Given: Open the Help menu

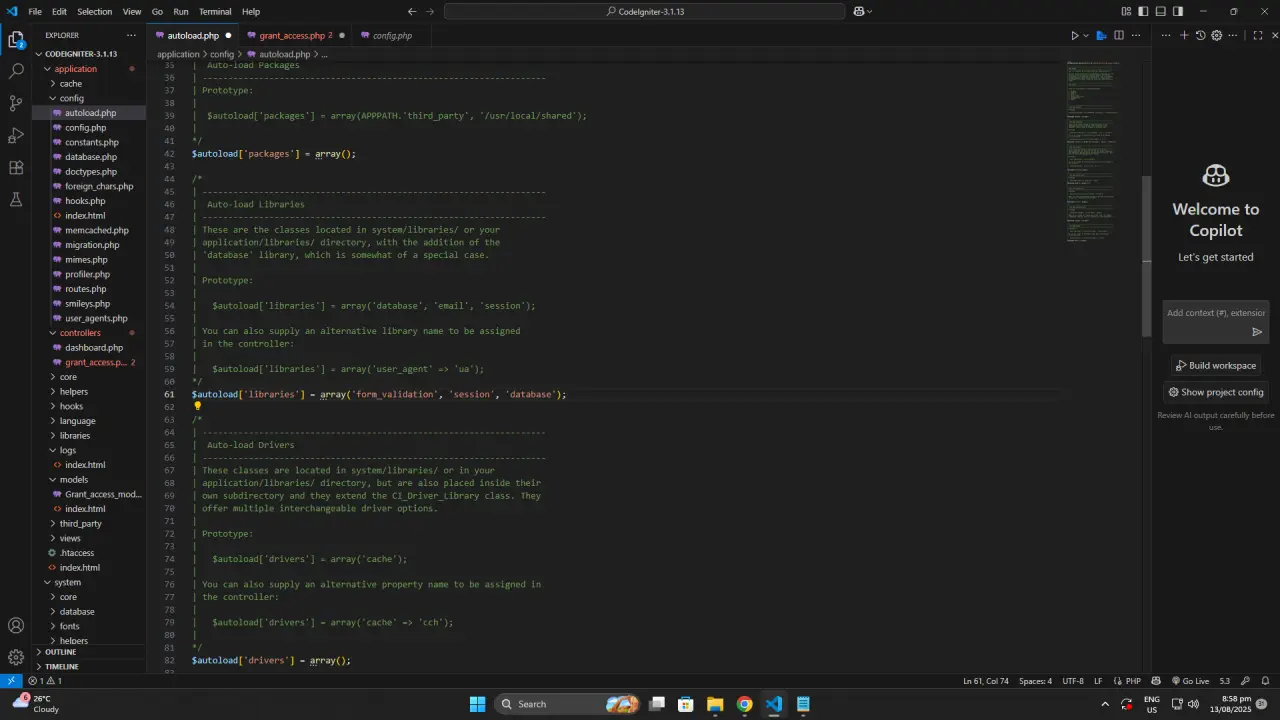Looking at the screenshot, I should [251, 11].
